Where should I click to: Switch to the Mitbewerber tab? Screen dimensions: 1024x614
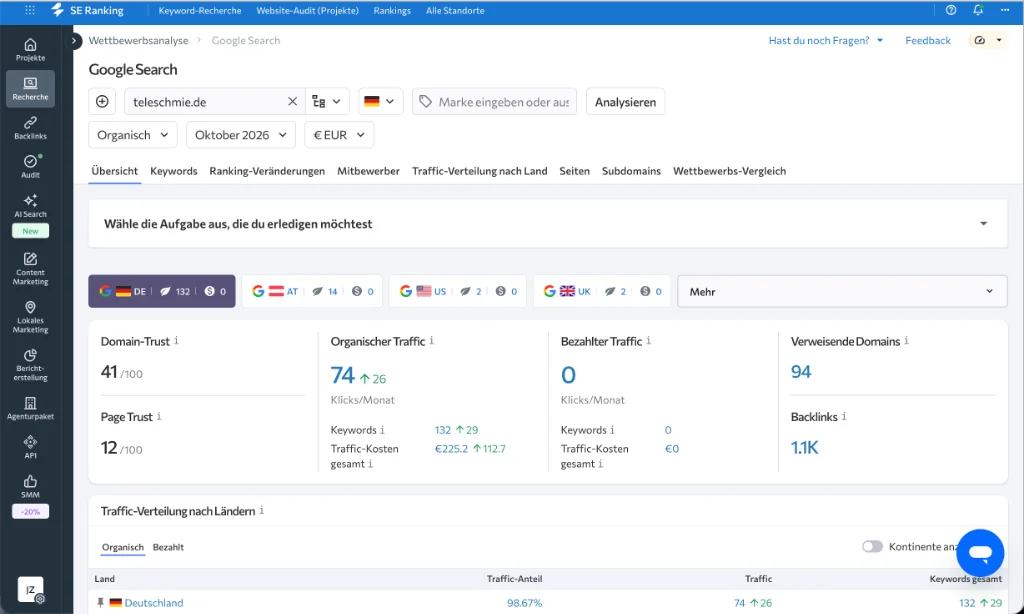[368, 171]
